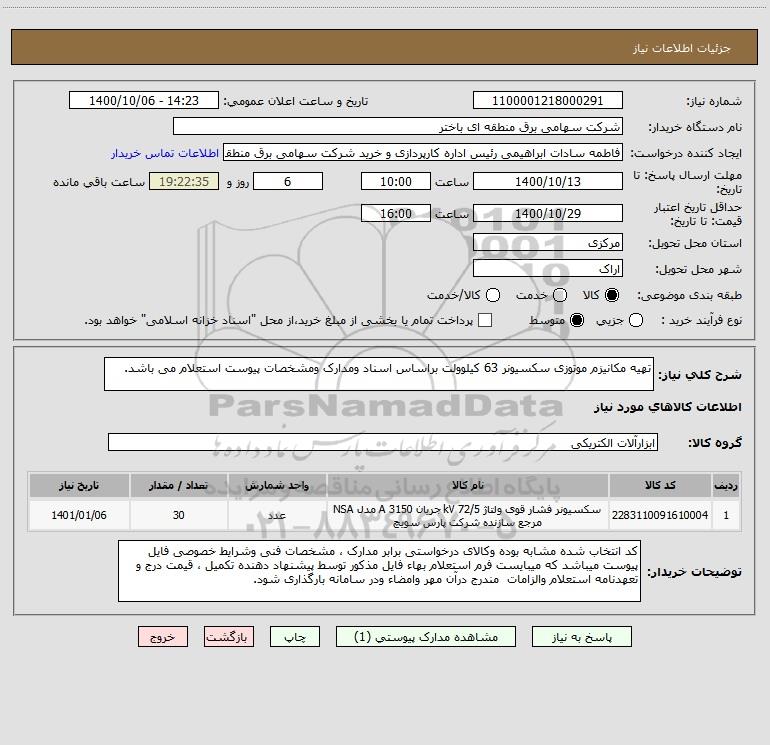Click the اطلاعات کالاهای مورد نیاز heading
770x745 pixels.
click(x=668, y=407)
